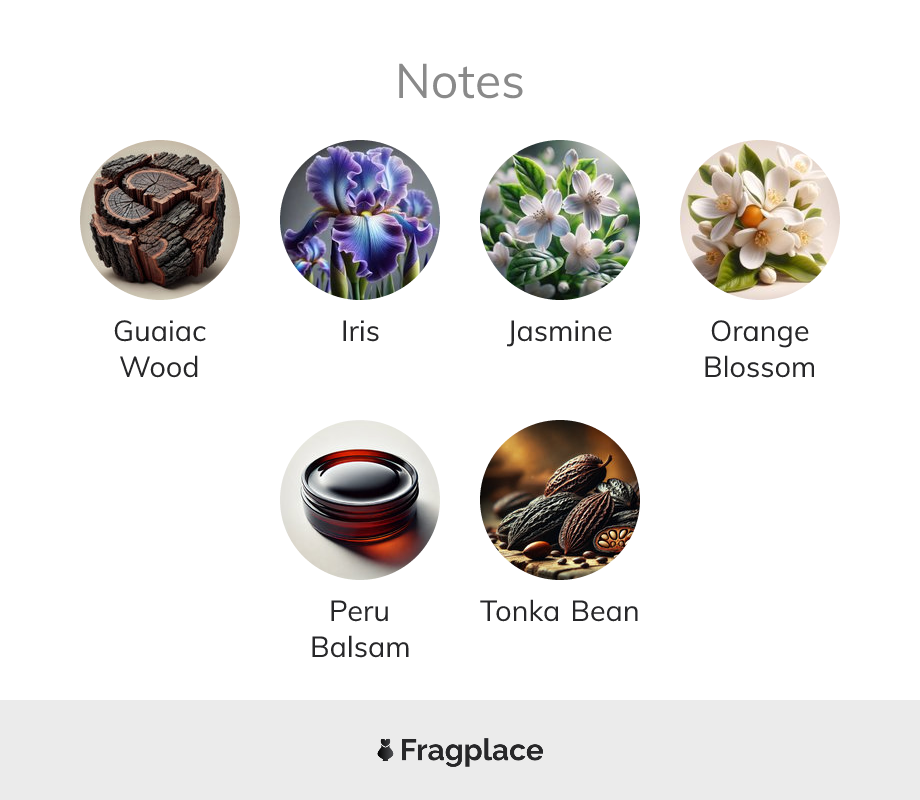Select the Iris text label
Image resolution: width=920 pixels, height=800 pixels.
click(x=360, y=332)
